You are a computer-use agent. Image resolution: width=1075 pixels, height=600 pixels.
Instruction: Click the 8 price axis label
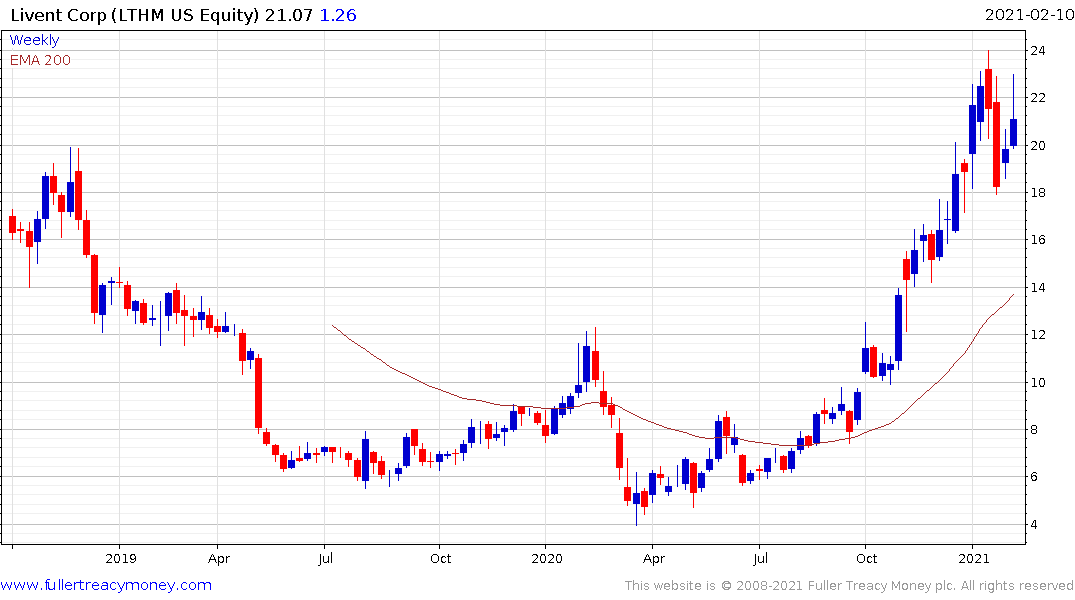1034,430
